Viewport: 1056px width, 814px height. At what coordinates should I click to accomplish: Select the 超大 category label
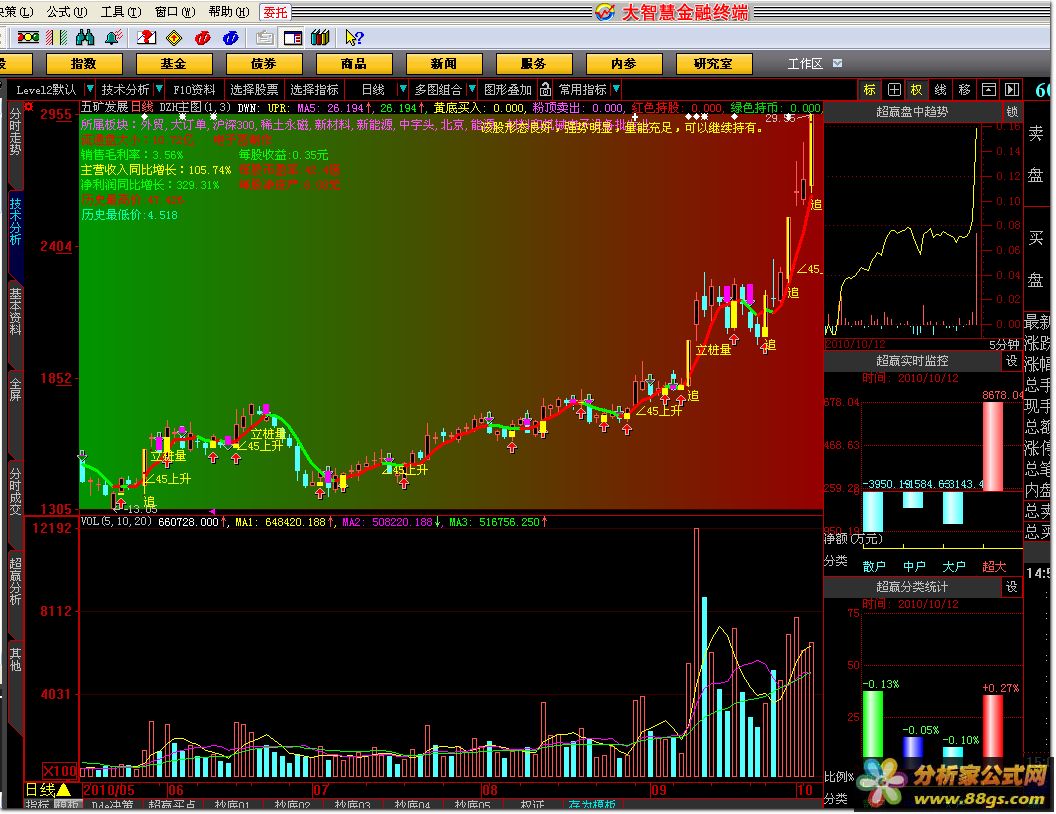pos(994,566)
